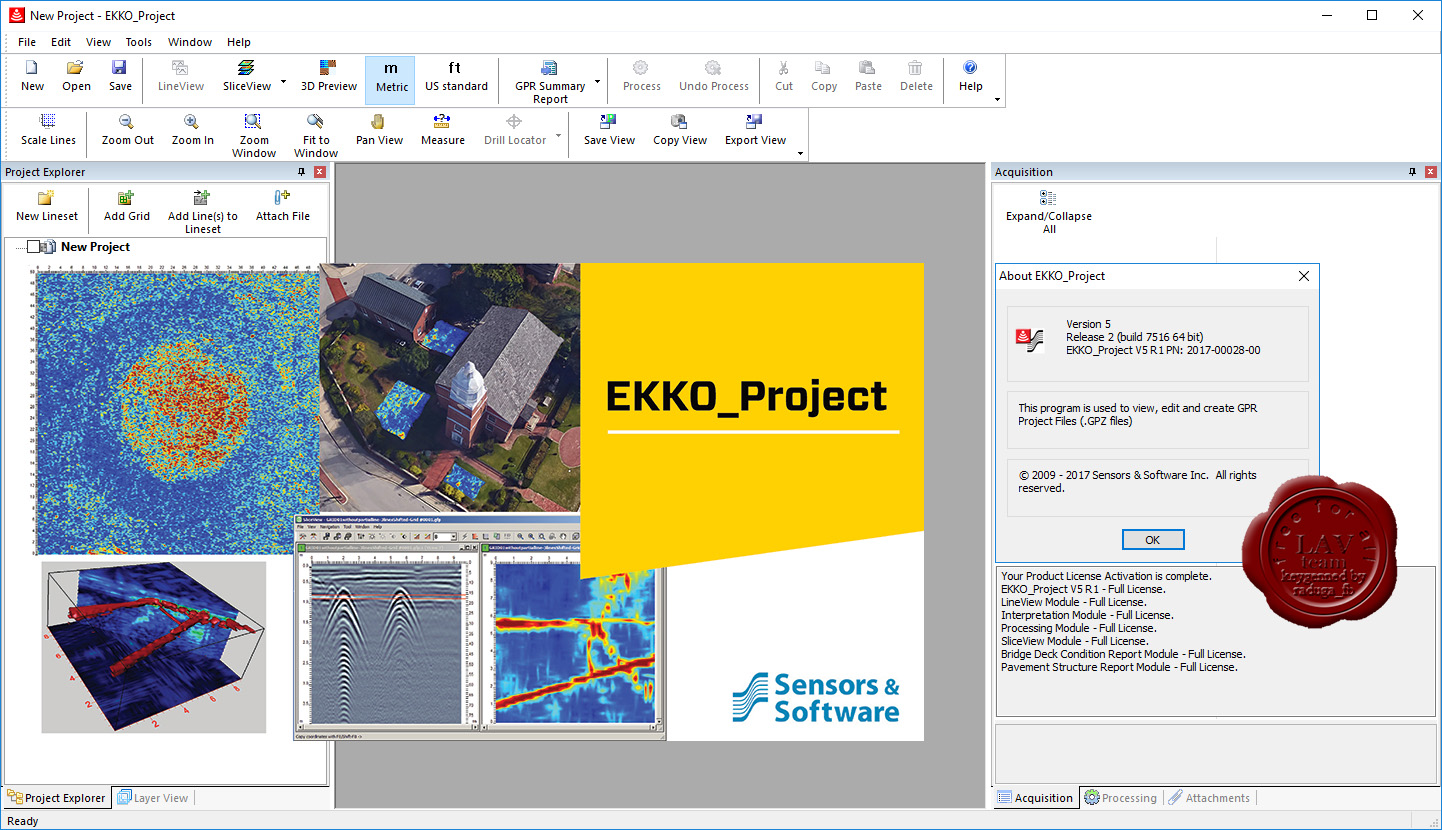Switch to the Layer View tab
1442x830 pixels.
(153, 798)
